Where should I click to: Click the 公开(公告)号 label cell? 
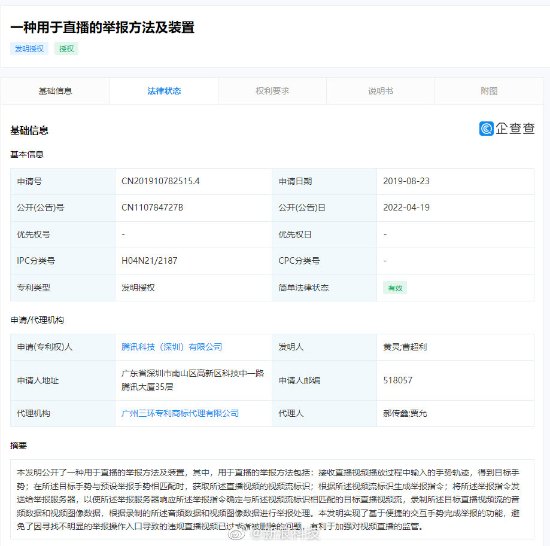(63, 208)
